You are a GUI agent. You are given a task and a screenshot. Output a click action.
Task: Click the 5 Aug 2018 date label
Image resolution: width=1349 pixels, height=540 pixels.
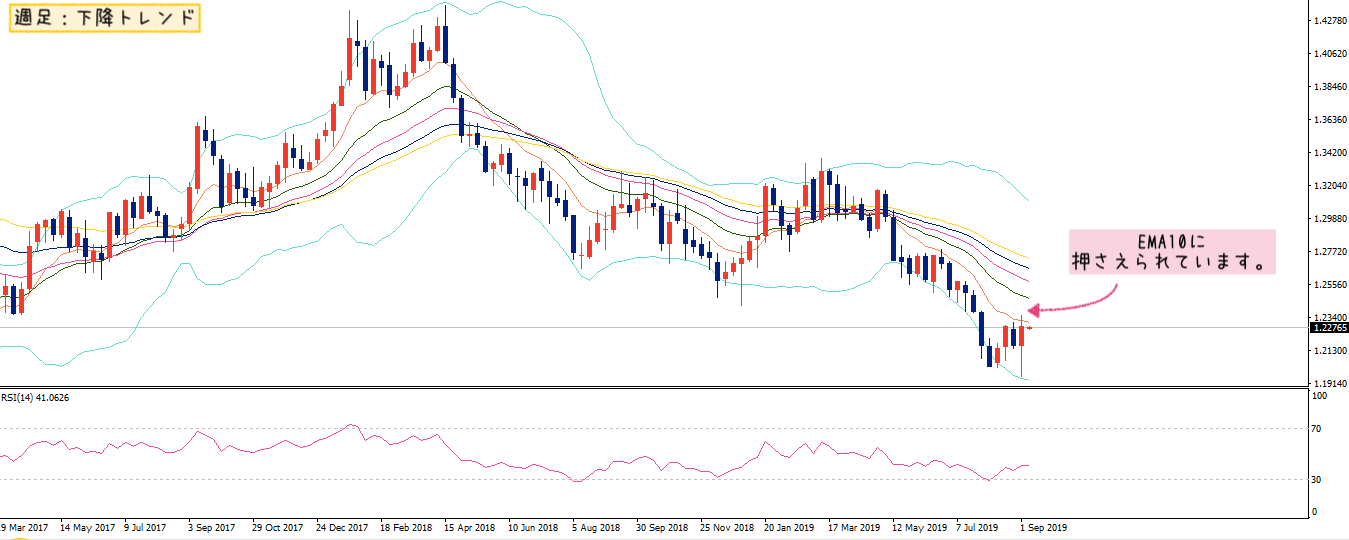click(x=597, y=526)
